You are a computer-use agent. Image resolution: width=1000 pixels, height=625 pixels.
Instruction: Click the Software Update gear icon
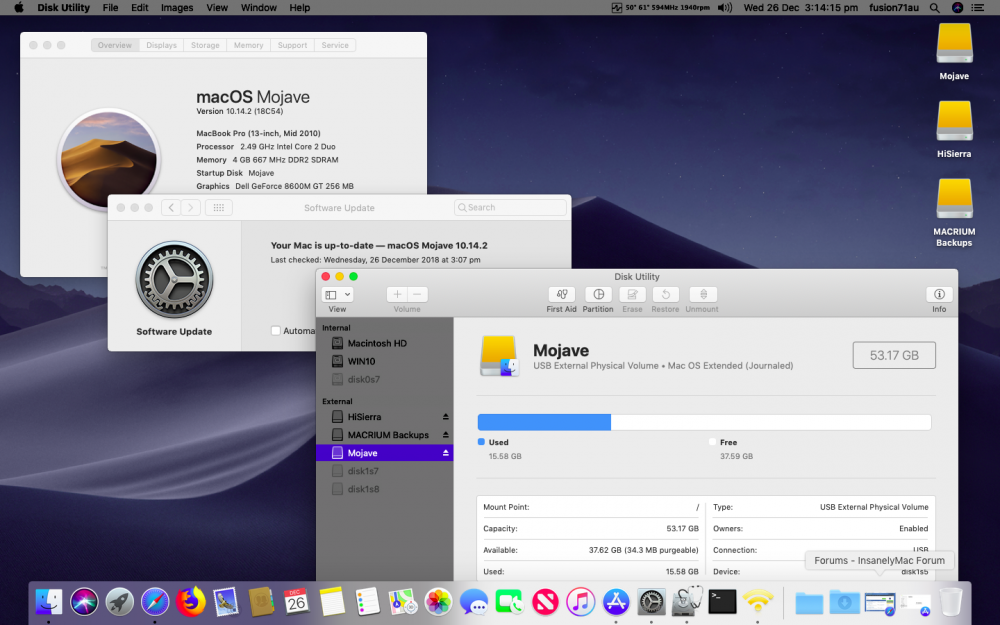174,280
